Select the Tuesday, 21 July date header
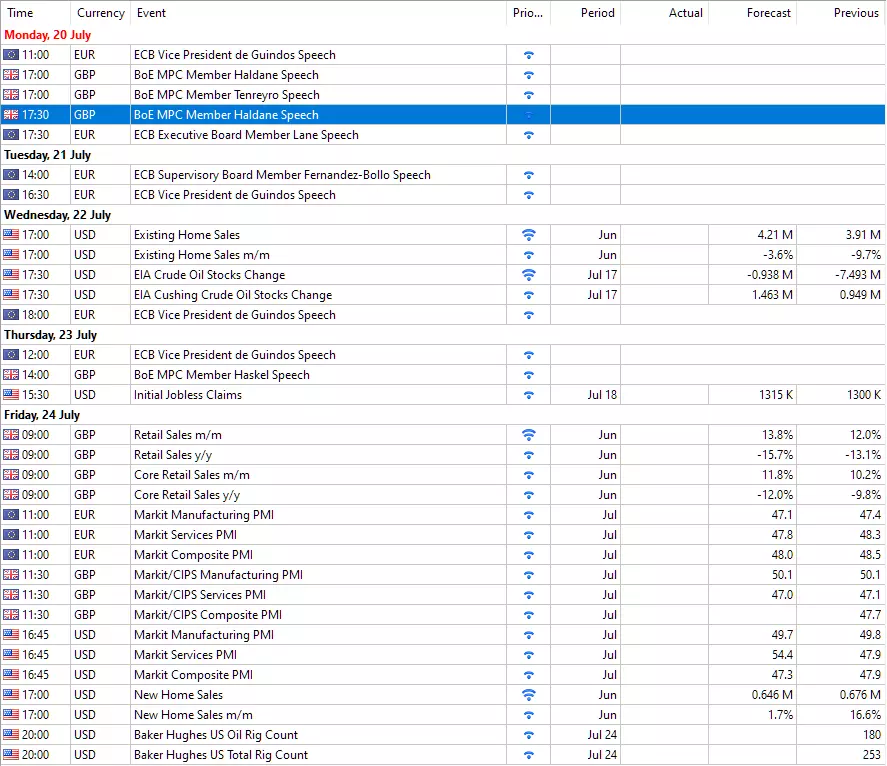 tap(48, 155)
